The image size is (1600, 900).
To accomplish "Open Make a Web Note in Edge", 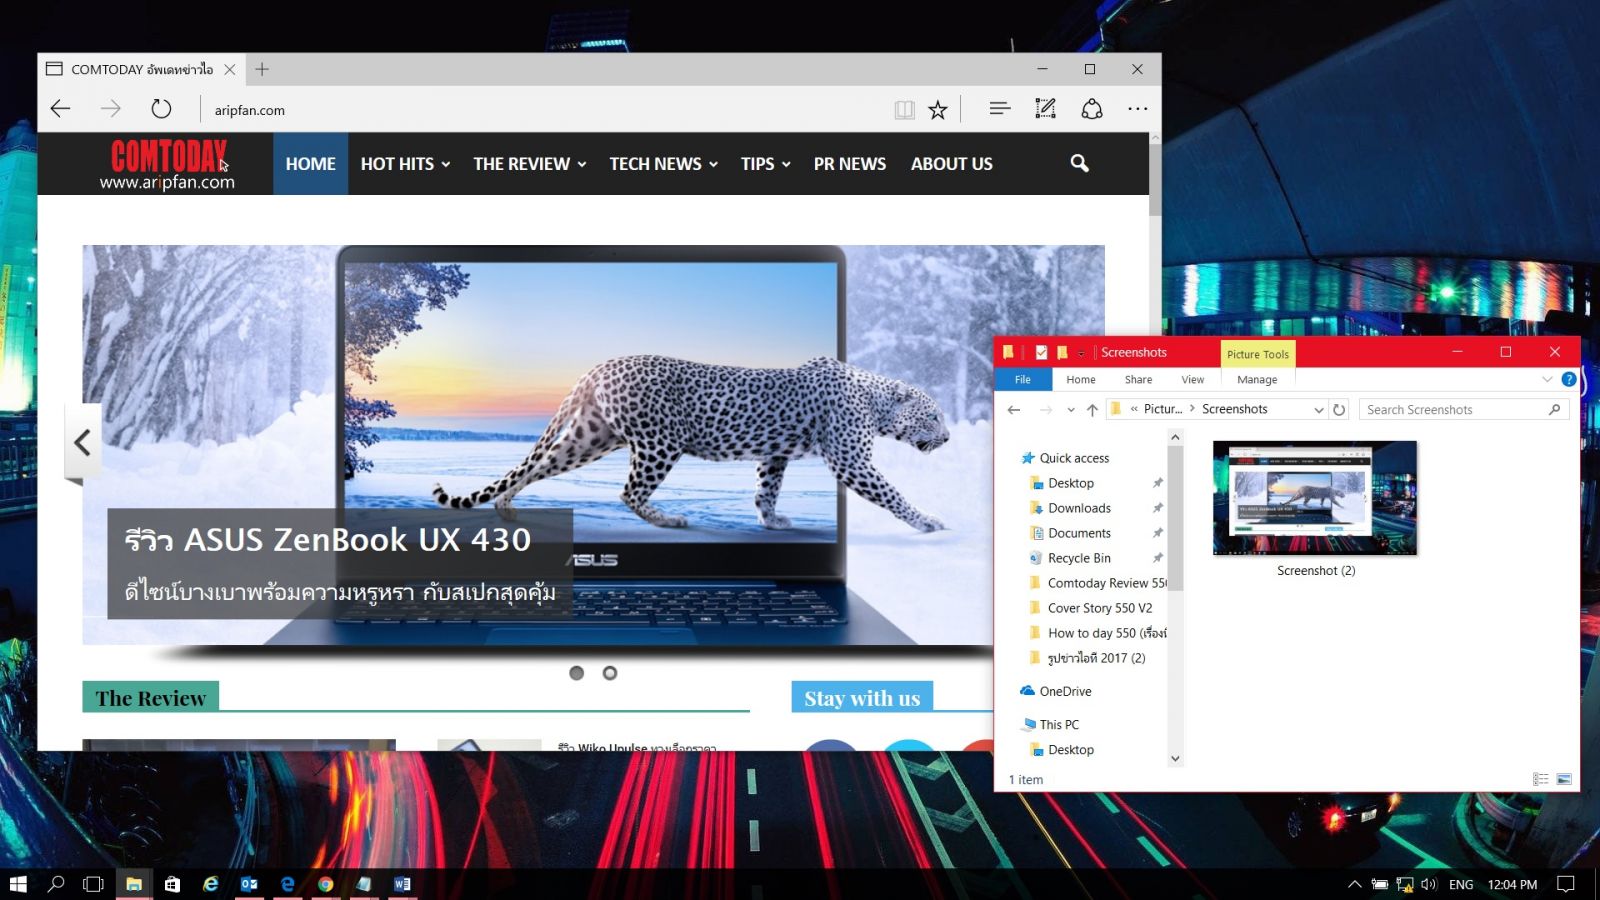I will point(1045,109).
